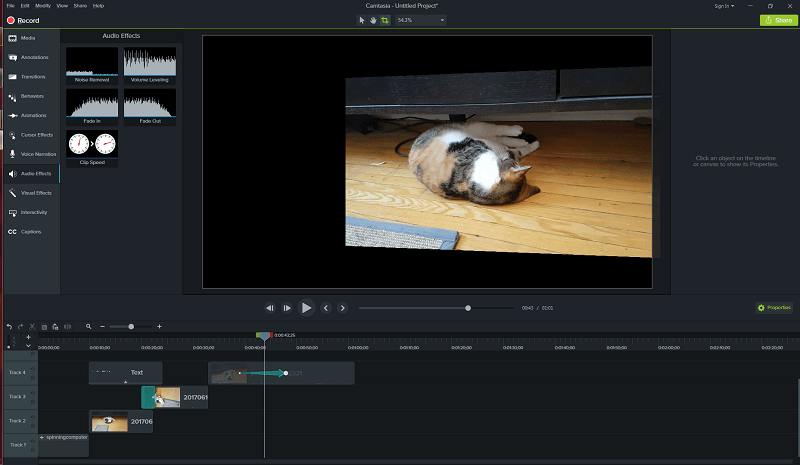
Task: Open the Interactivity panel
Action: [32, 212]
